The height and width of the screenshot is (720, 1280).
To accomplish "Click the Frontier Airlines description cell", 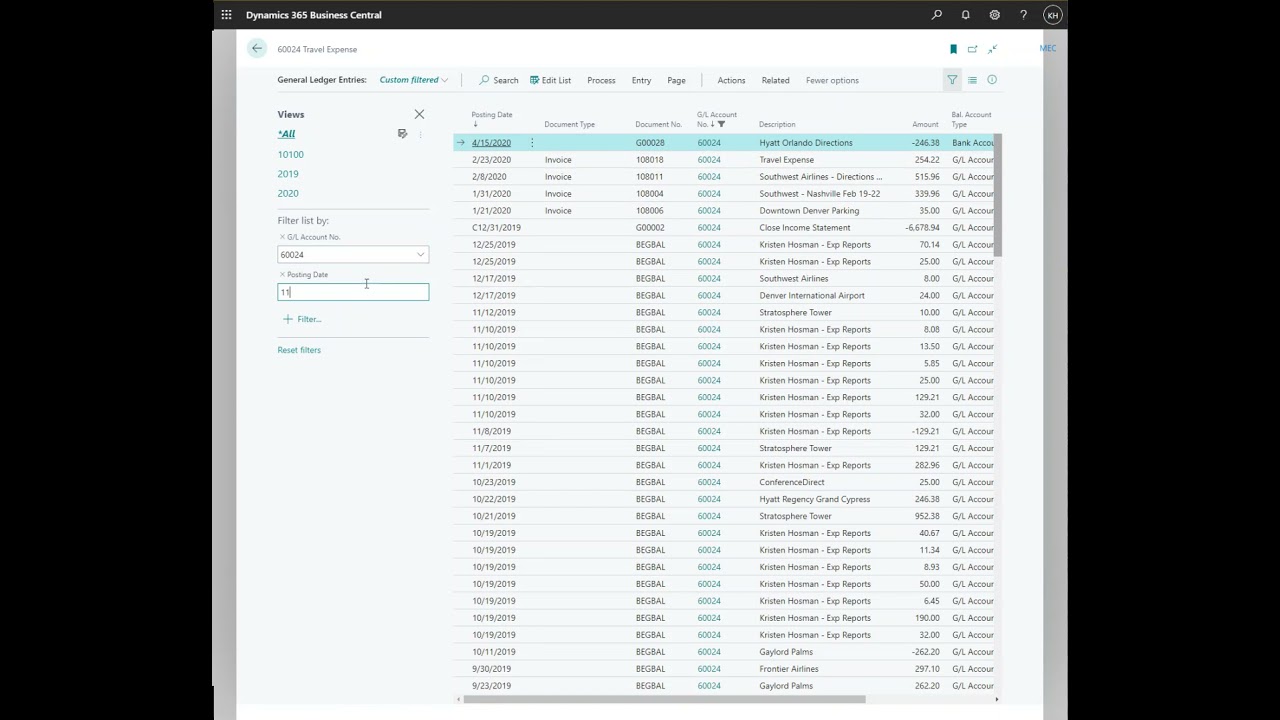I will click(x=789, y=669).
